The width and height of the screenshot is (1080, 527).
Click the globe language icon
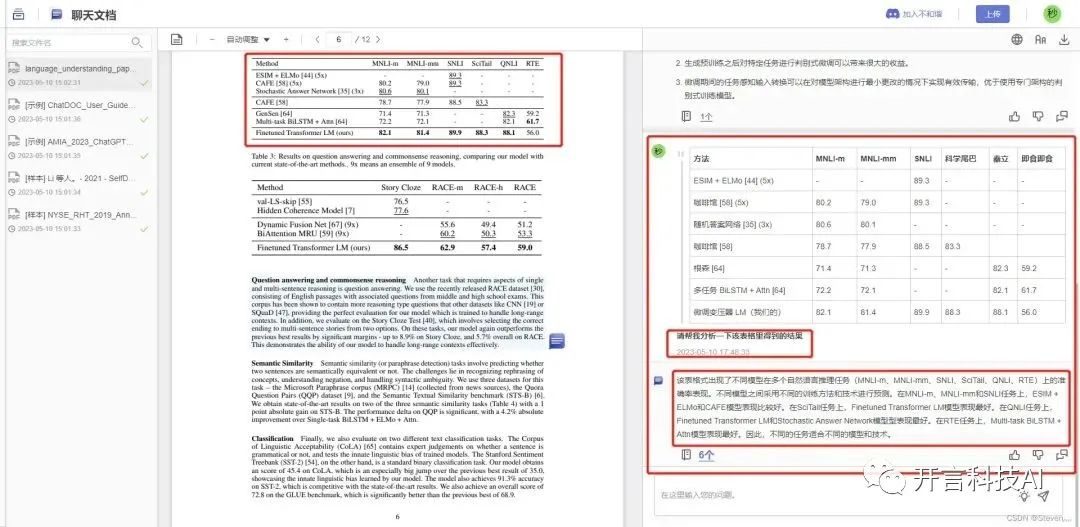(1017, 39)
